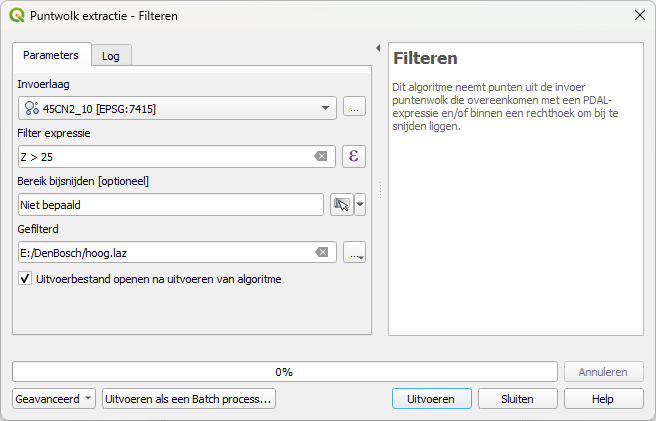Switch to the Log tab
656x421 pixels.
[111, 56]
